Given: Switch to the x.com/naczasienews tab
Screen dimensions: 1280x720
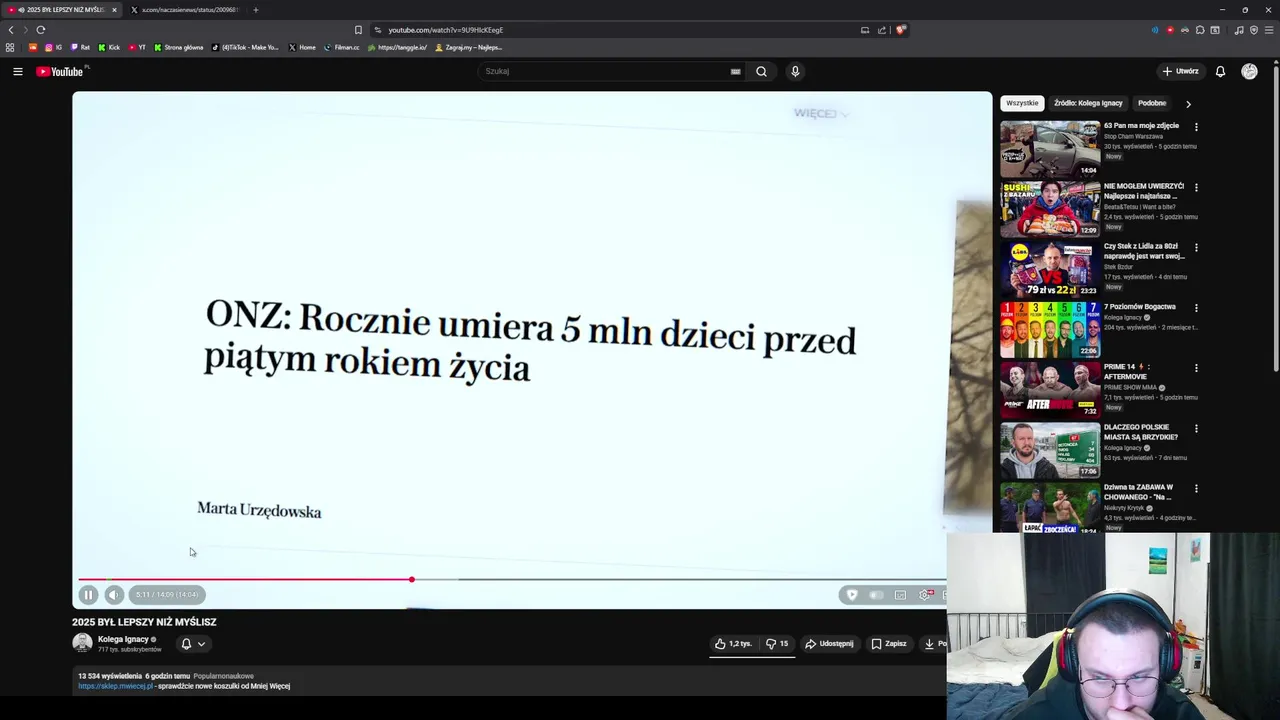Looking at the screenshot, I should [x=187, y=10].
